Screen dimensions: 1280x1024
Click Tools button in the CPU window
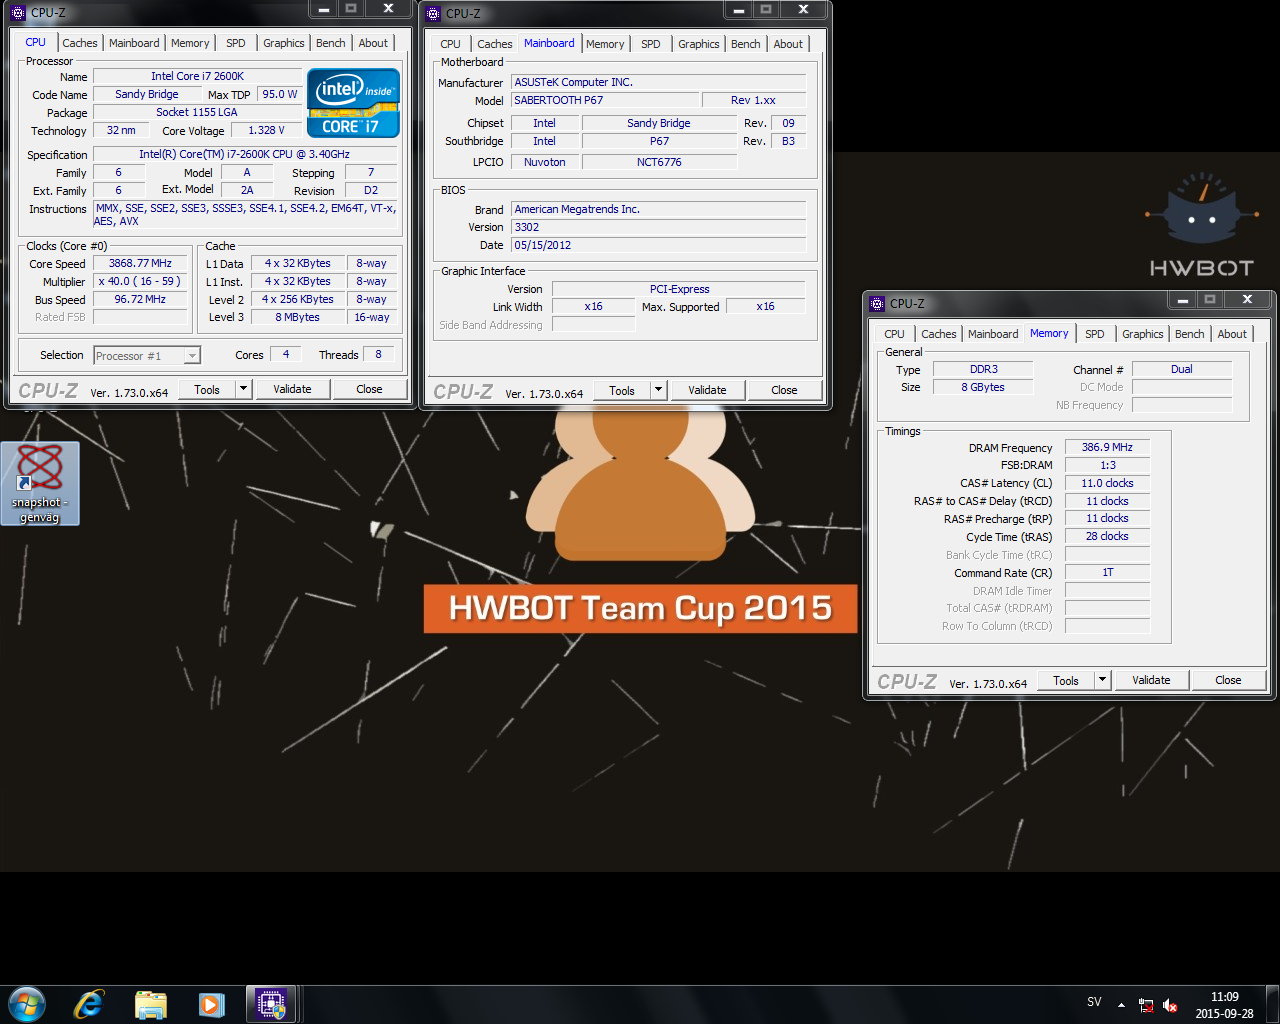[207, 389]
